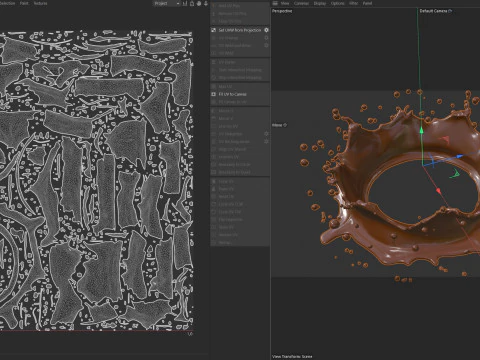The width and height of the screenshot is (480, 360).
Task: Click the Perspective viewport label
Action: click(x=282, y=11)
